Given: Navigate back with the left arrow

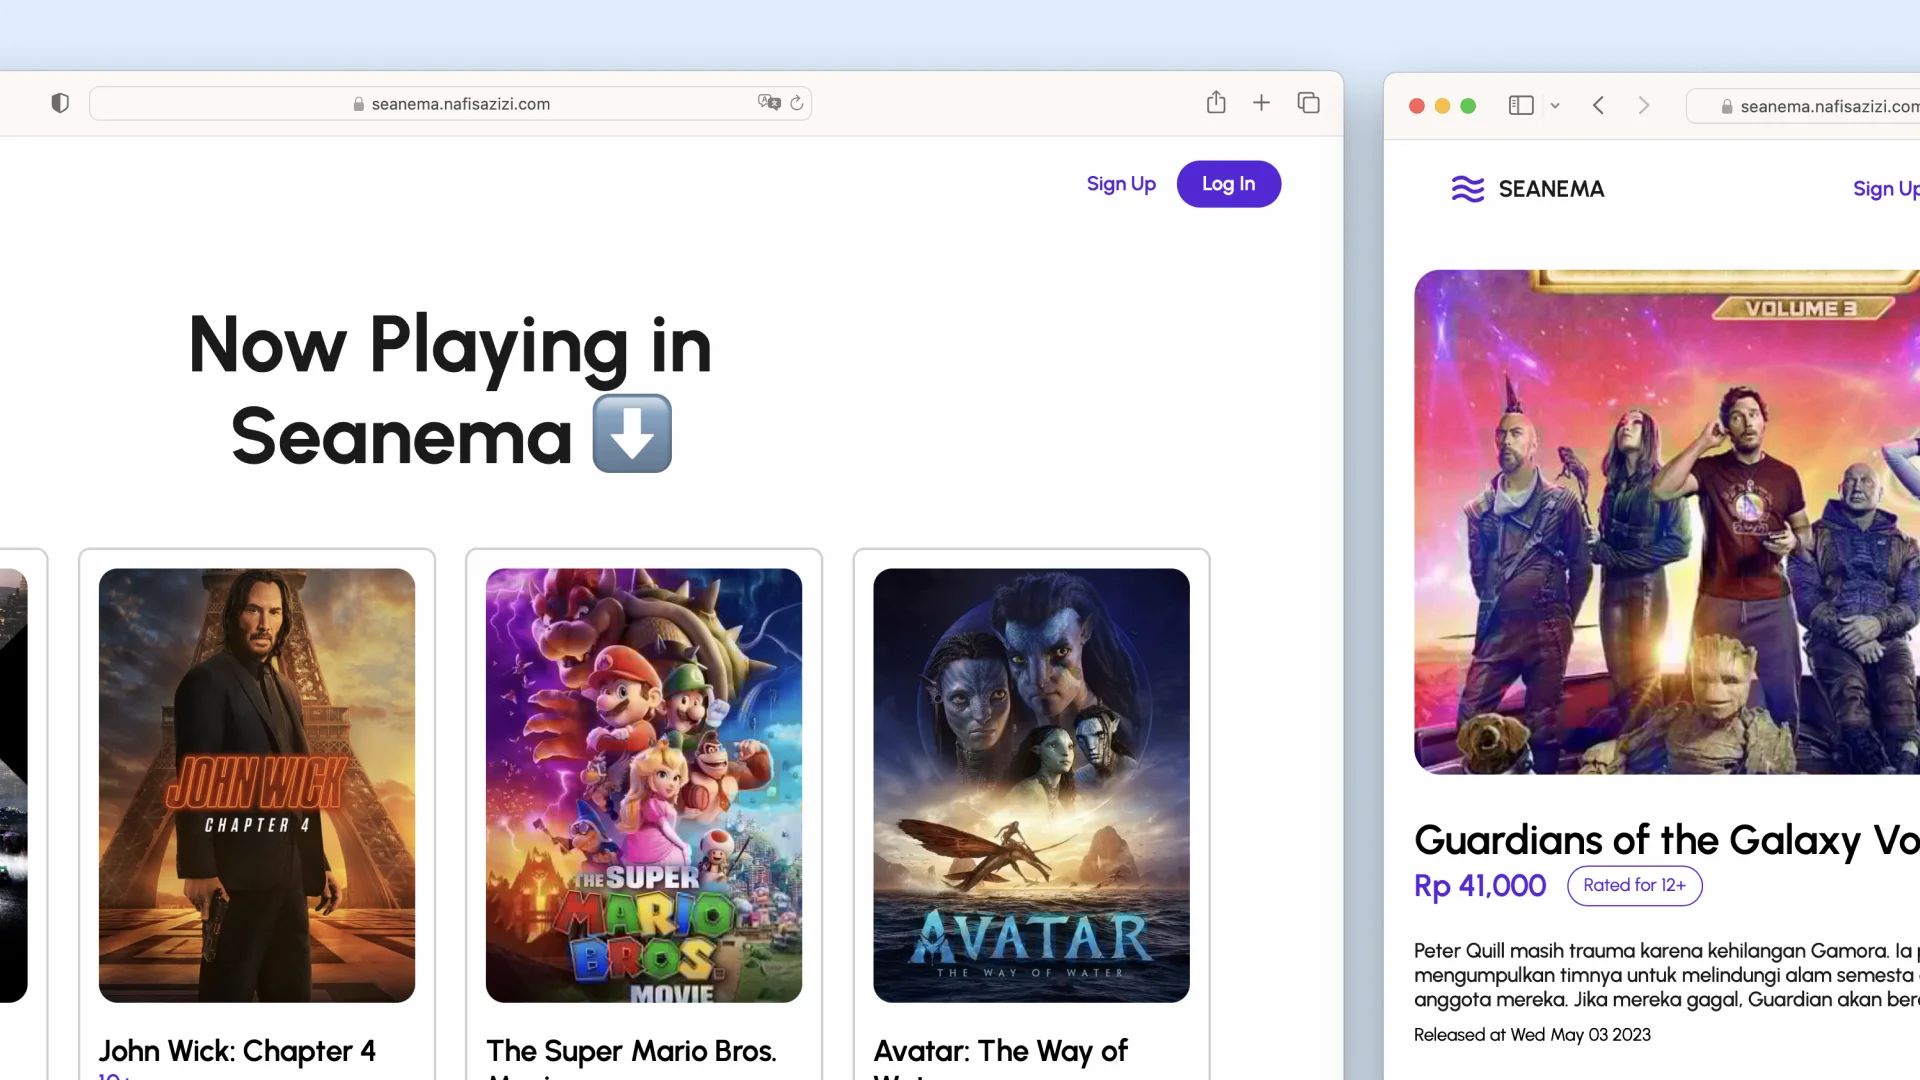Looking at the screenshot, I should (x=1598, y=105).
